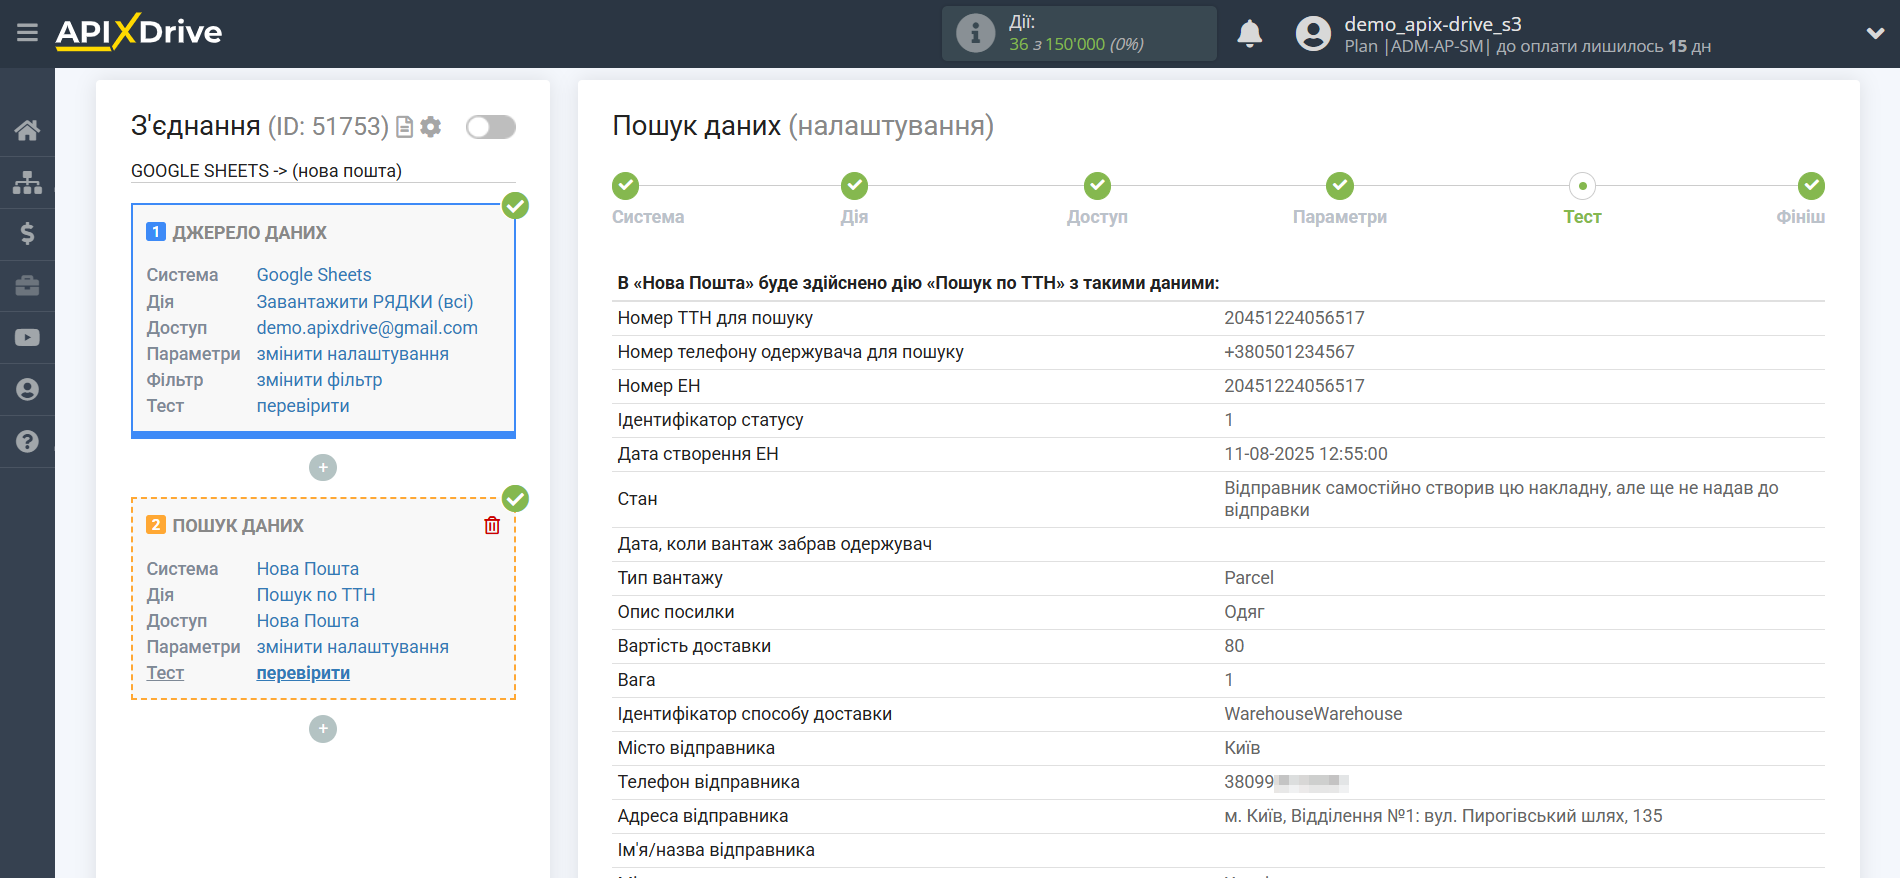The height and width of the screenshot is (878, 1900).
Task: Select the sender address value
Action: [1443, 816]
